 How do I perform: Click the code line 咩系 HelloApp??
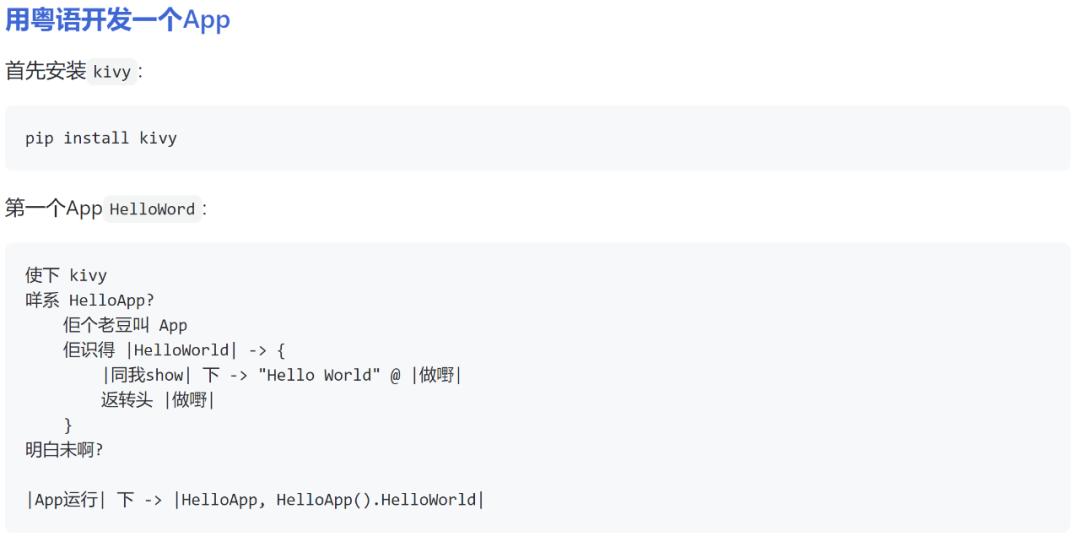[90, 300]
